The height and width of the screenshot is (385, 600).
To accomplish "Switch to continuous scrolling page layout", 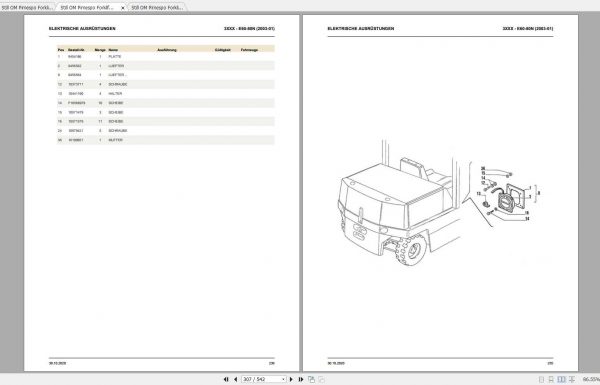I will 551,379.
